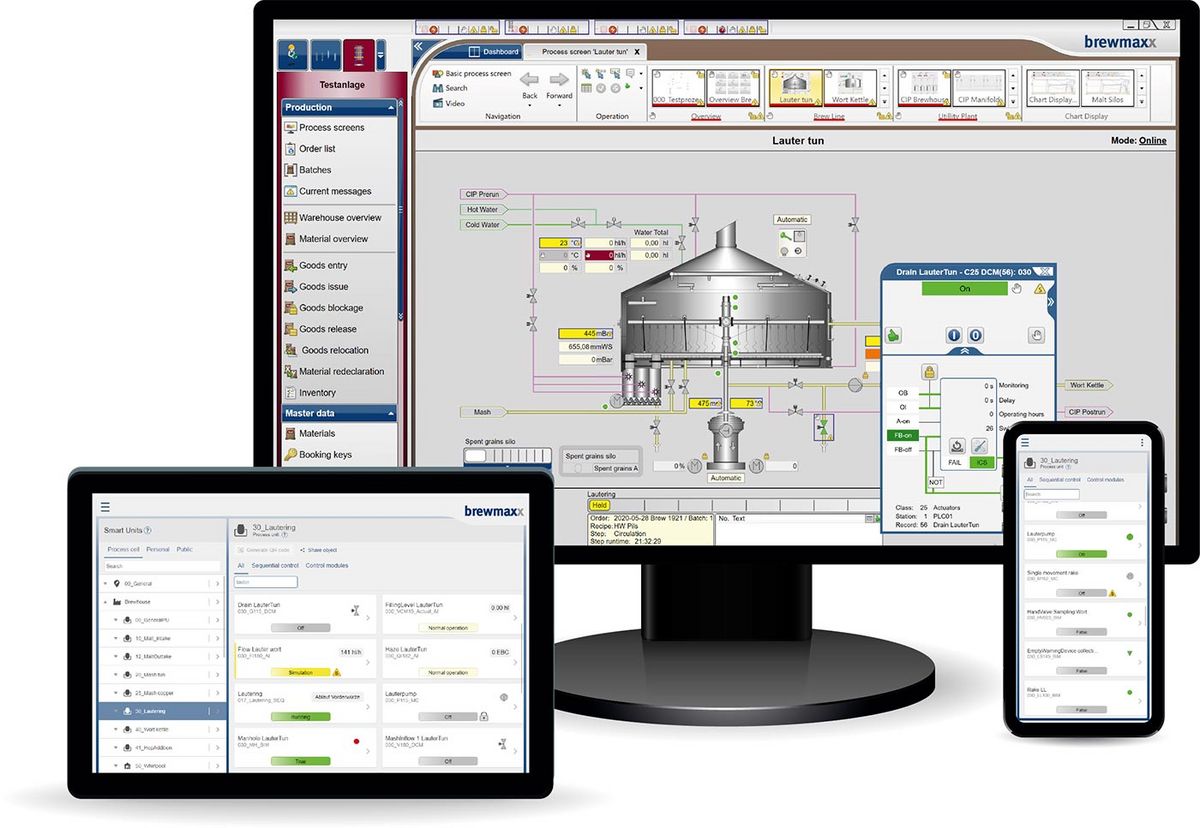1200x828 pixels.
Task: Click the warning triangle icon in Drain LauterTun panel
Action: pos(1039,289)
